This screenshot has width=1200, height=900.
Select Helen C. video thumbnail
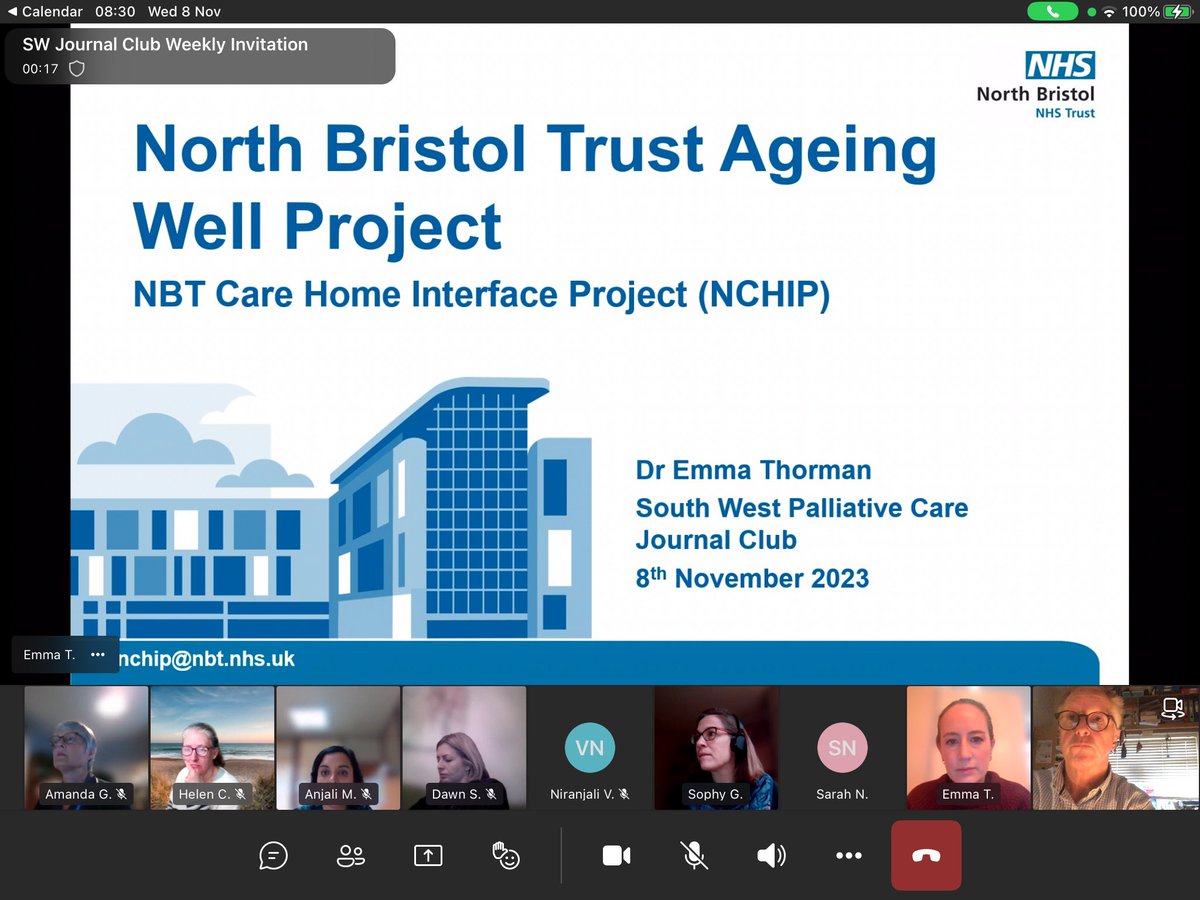[x=212, y=747]
